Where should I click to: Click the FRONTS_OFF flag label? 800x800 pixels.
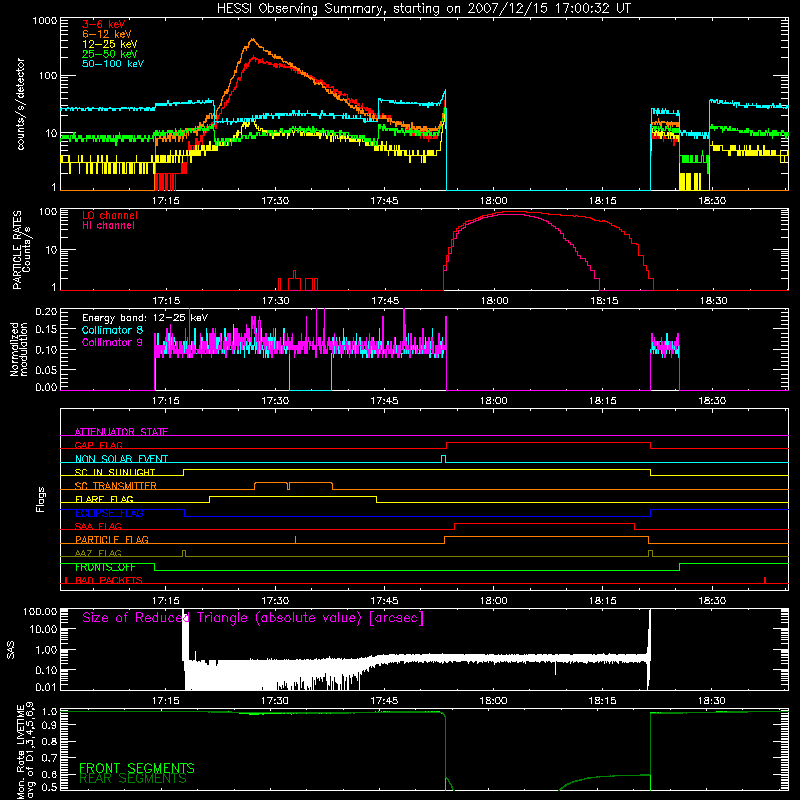click(x=105, y=567)
